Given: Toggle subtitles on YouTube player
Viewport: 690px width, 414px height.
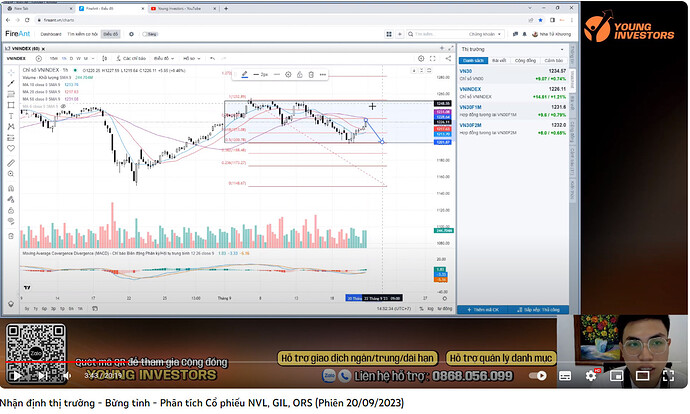Looking at the screenshot, I should click(565, 376).
